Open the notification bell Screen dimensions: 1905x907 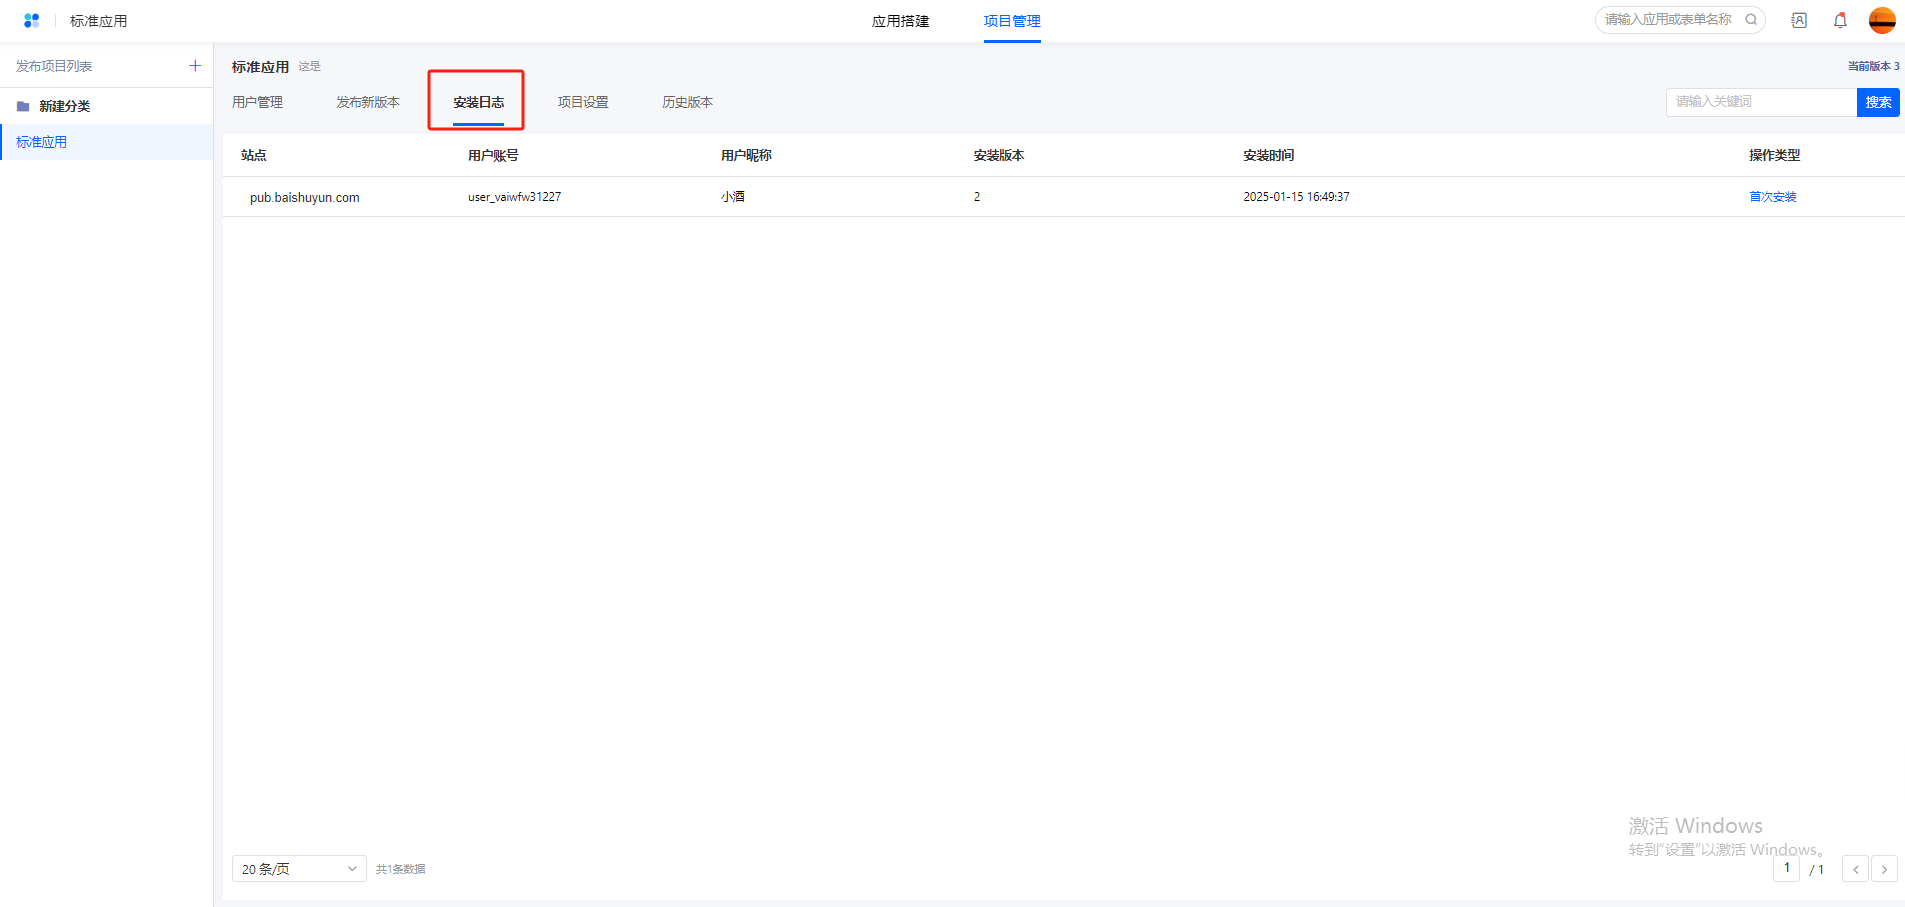(1840, 21)
